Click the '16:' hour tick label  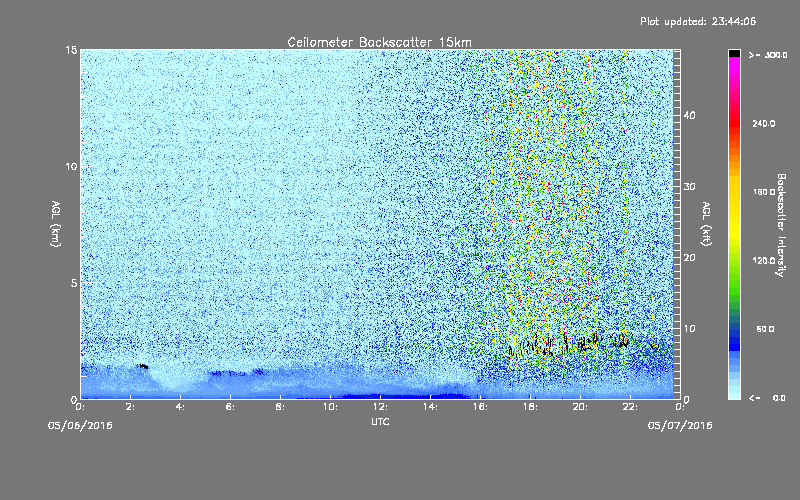[481, 407]
